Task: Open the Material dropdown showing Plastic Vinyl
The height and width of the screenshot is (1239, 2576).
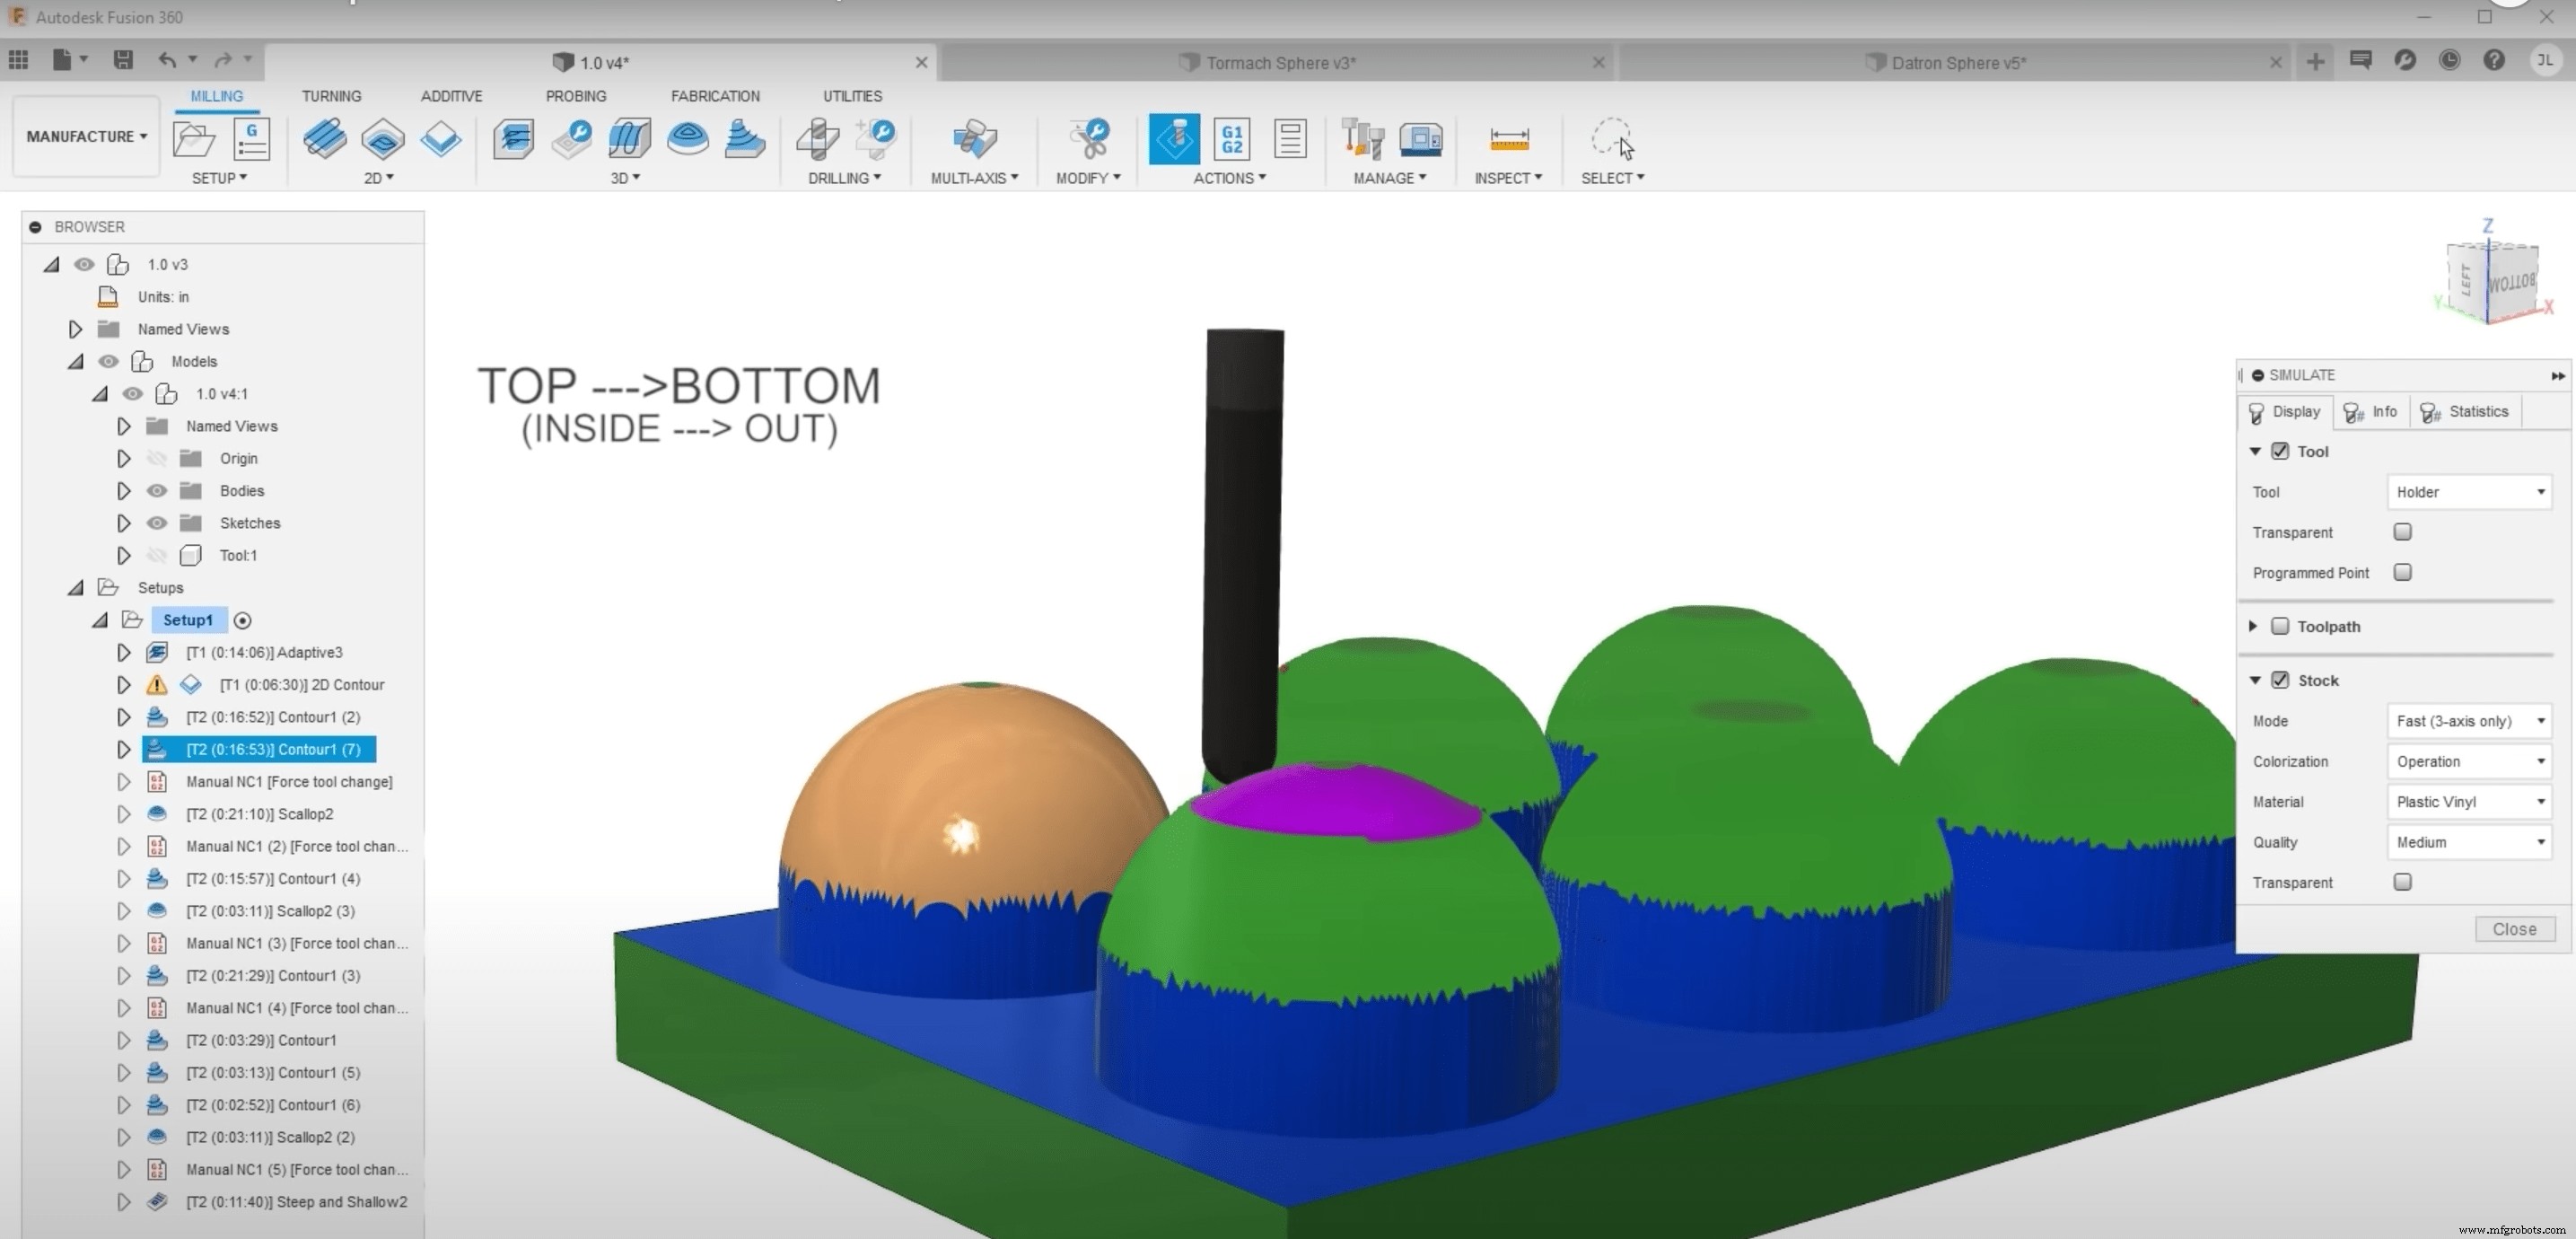Action: (x=2468, y=801)
